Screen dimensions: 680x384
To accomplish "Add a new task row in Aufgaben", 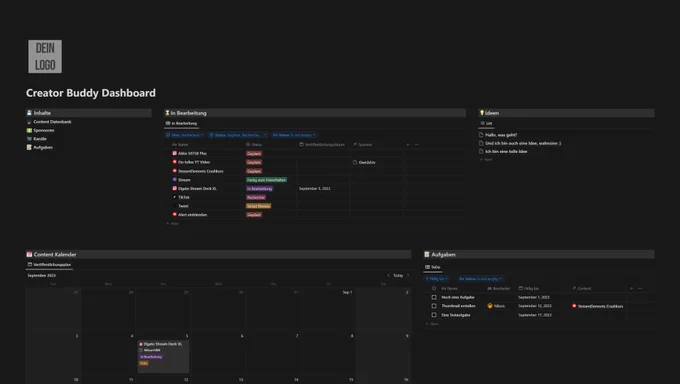I will pos(432,324).
